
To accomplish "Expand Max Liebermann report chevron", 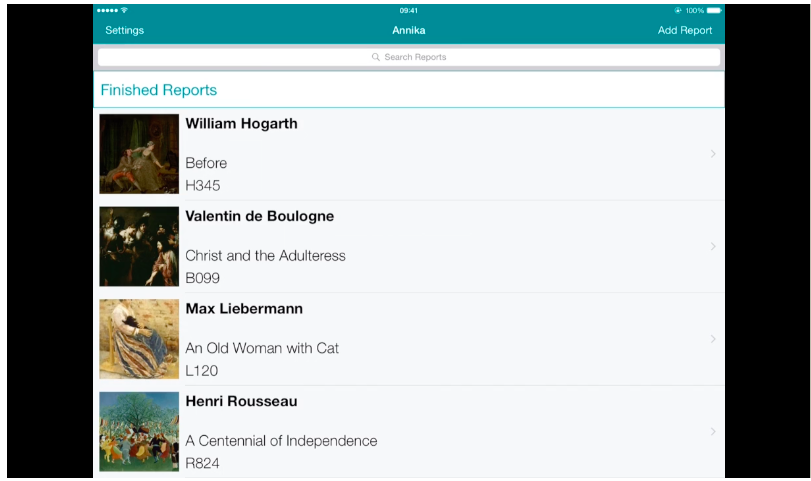I will tap(712, 339).
